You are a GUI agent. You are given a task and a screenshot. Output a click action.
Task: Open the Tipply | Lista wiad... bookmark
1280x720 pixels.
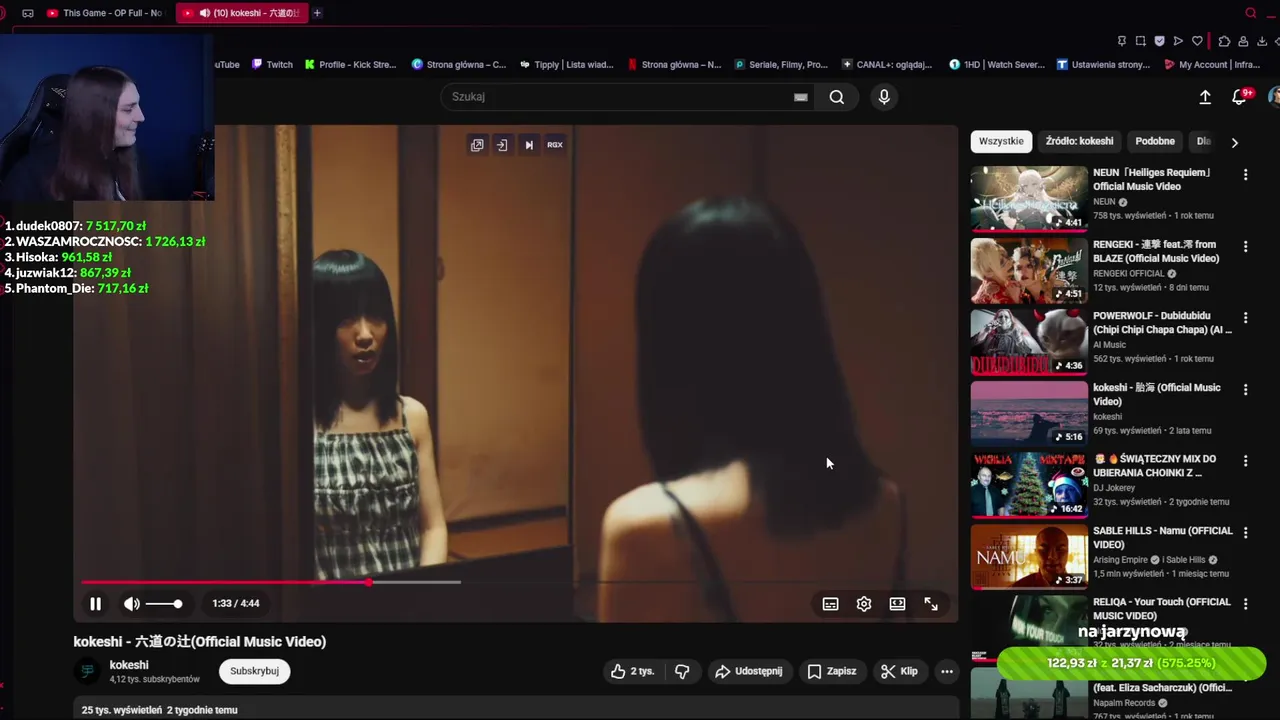click(x=566, y=64)
